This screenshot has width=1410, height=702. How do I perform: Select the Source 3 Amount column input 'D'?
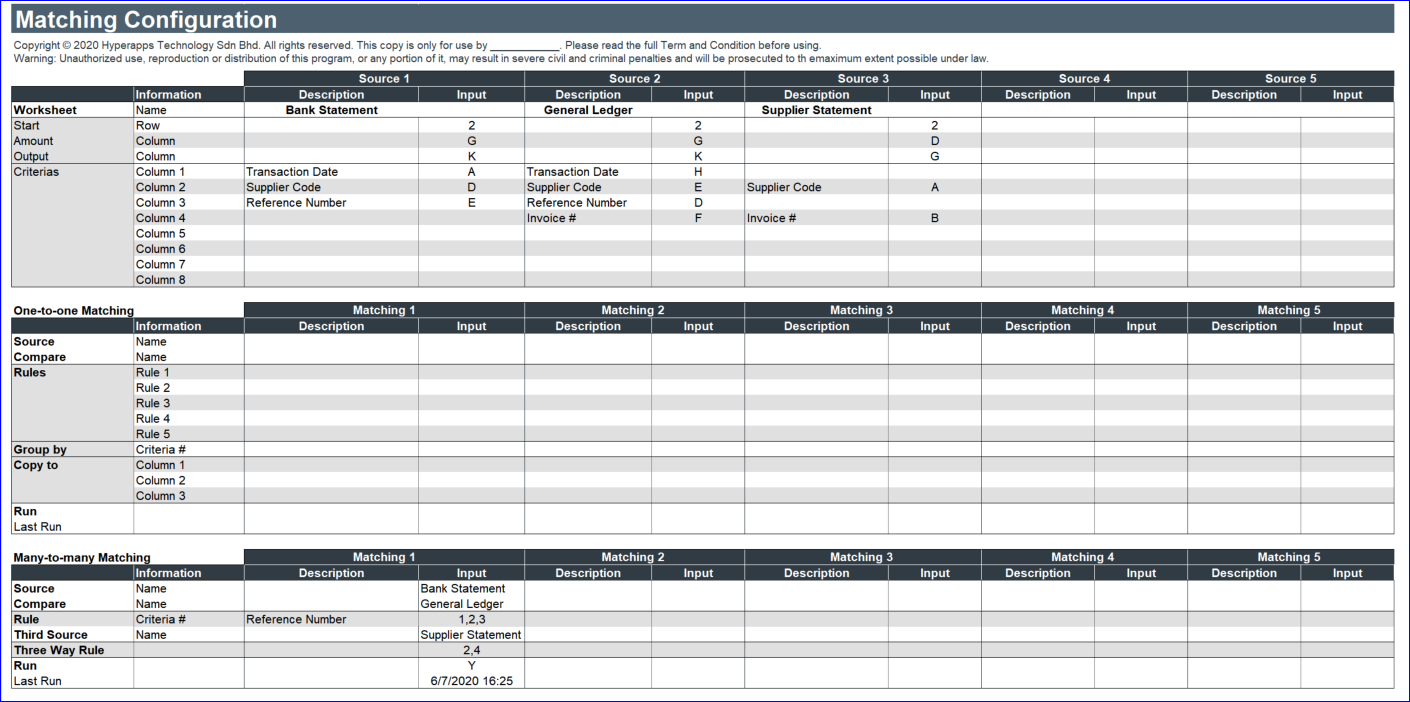[934, 141]
